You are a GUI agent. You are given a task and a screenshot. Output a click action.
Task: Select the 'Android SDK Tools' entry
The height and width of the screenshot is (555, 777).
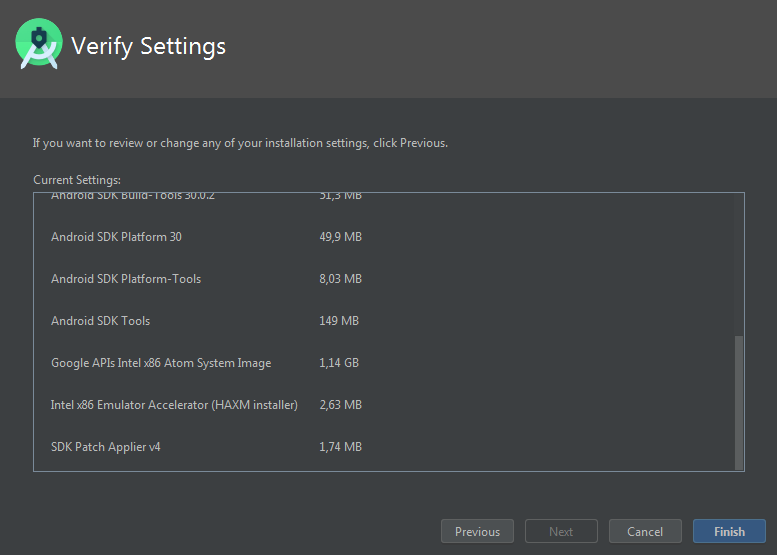pos(101,321)
